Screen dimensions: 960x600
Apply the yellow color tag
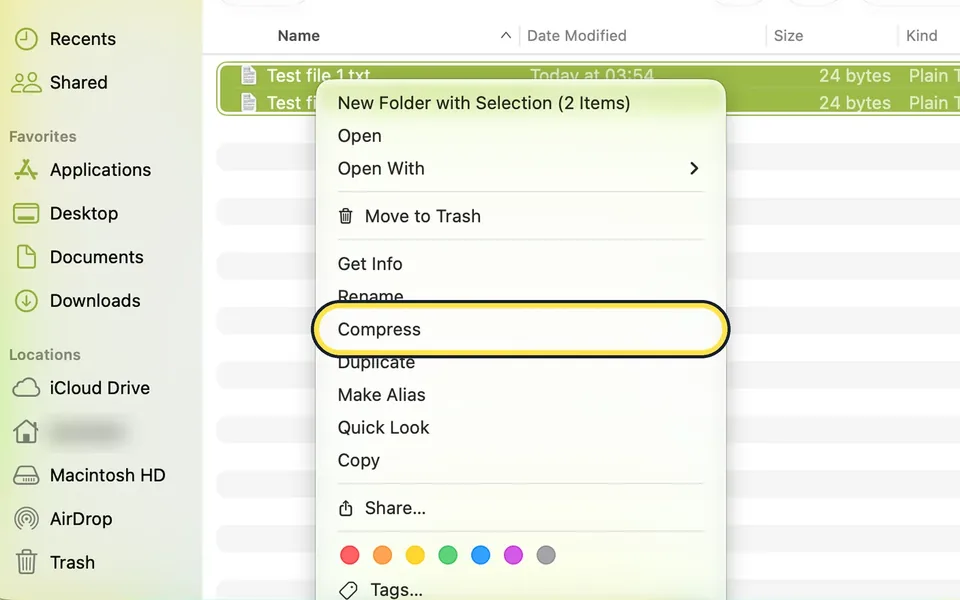tap(415, 555)
